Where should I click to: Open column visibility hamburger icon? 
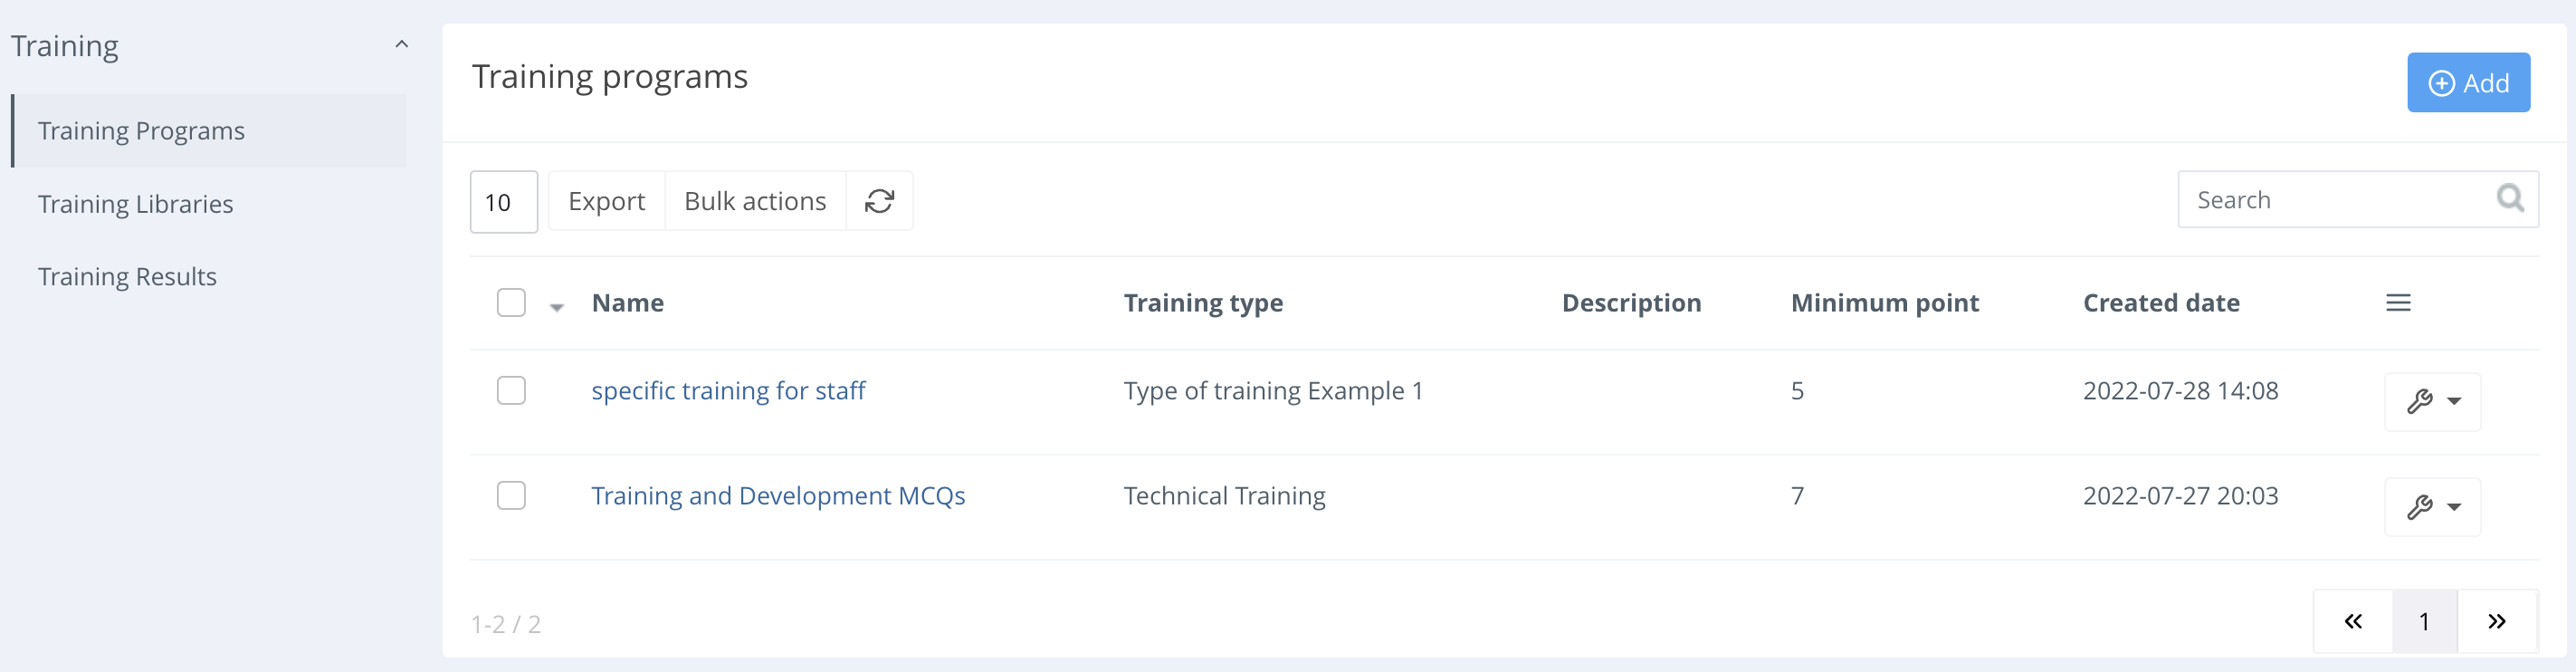2397,303
